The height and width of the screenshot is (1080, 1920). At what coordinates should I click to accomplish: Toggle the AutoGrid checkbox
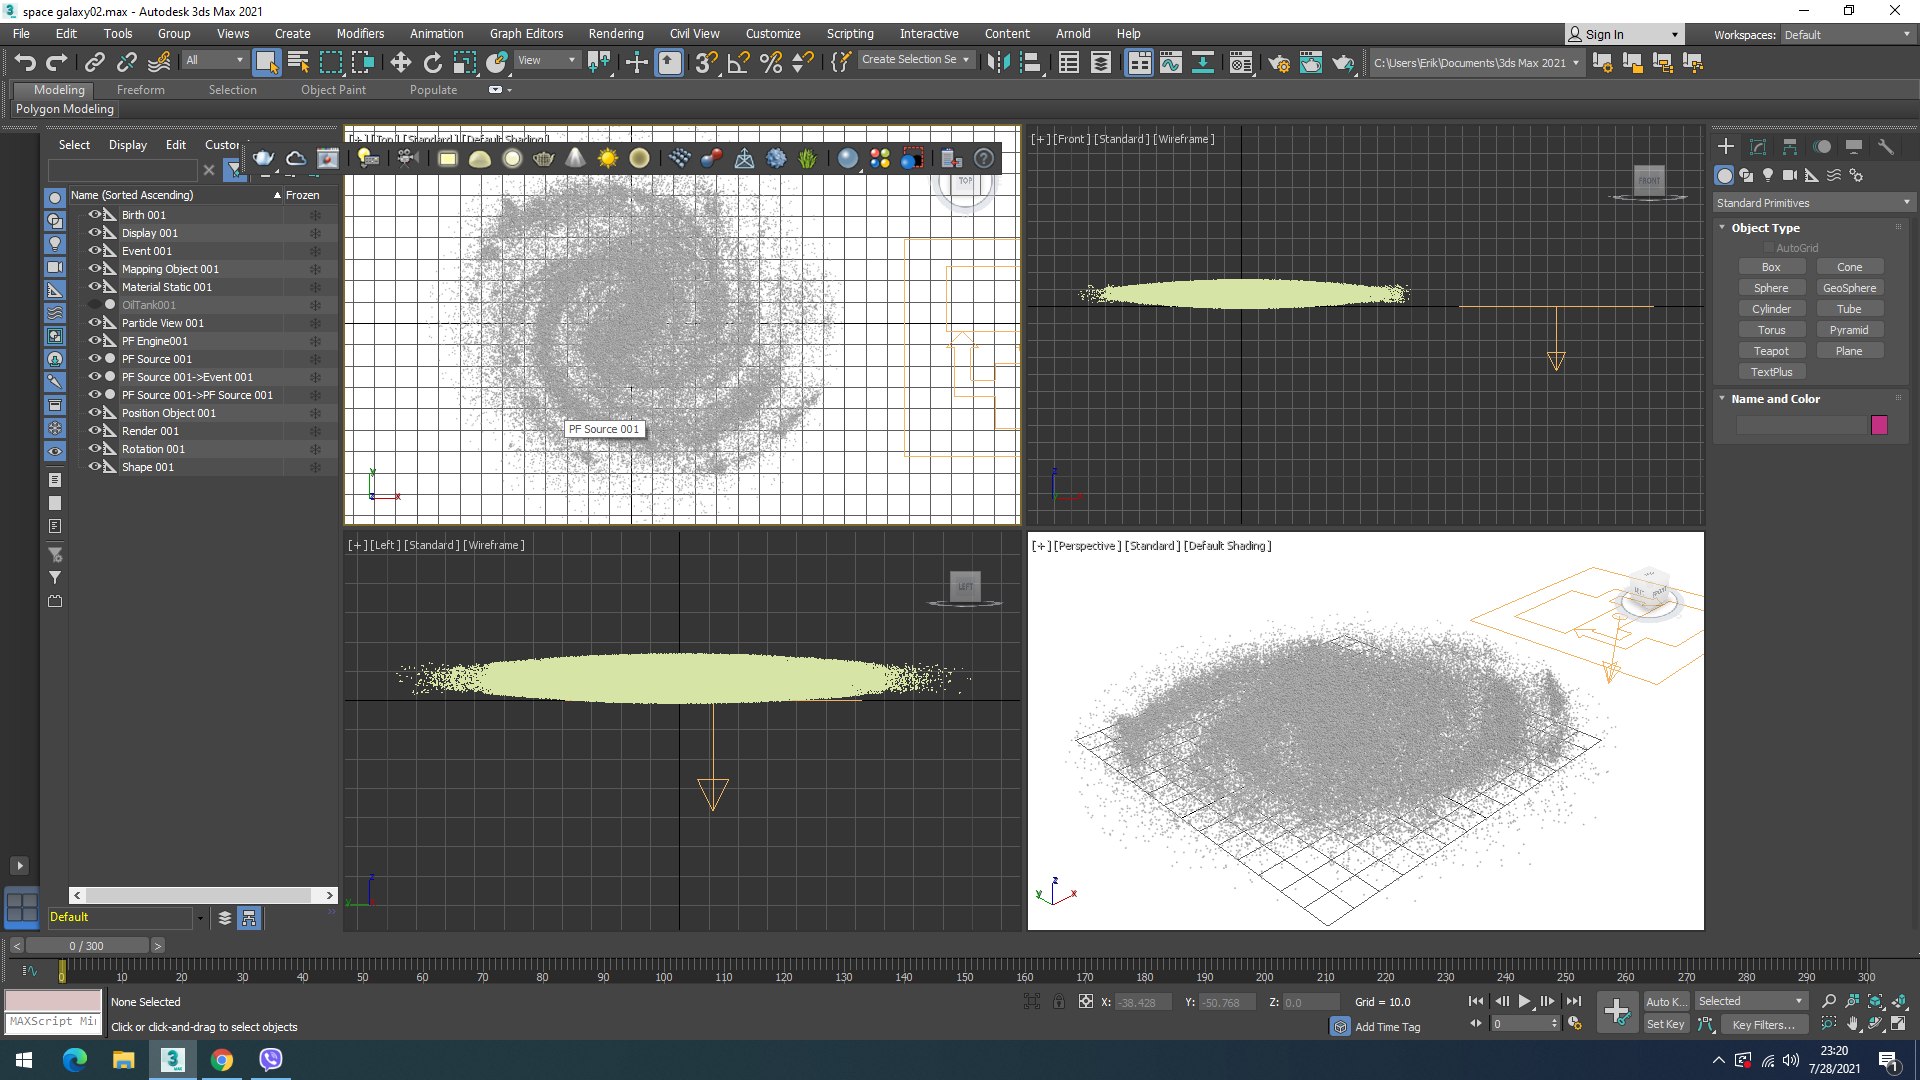(x=1768, y=248)
